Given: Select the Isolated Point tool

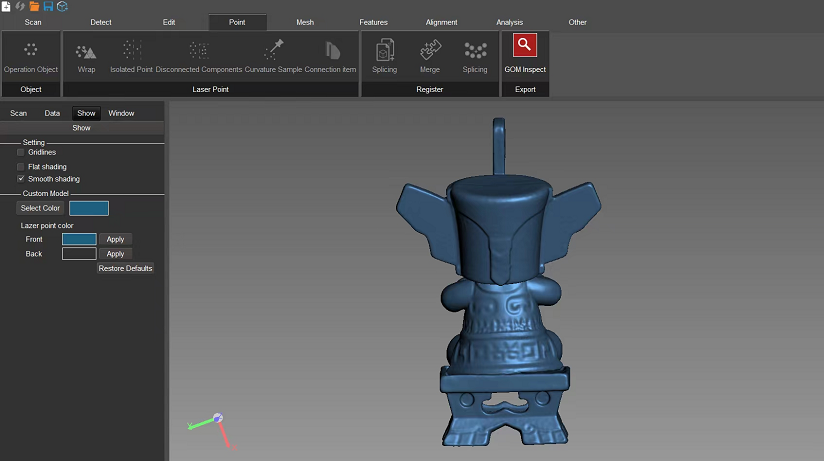Looking at the screenshot, I should point(131,57).
